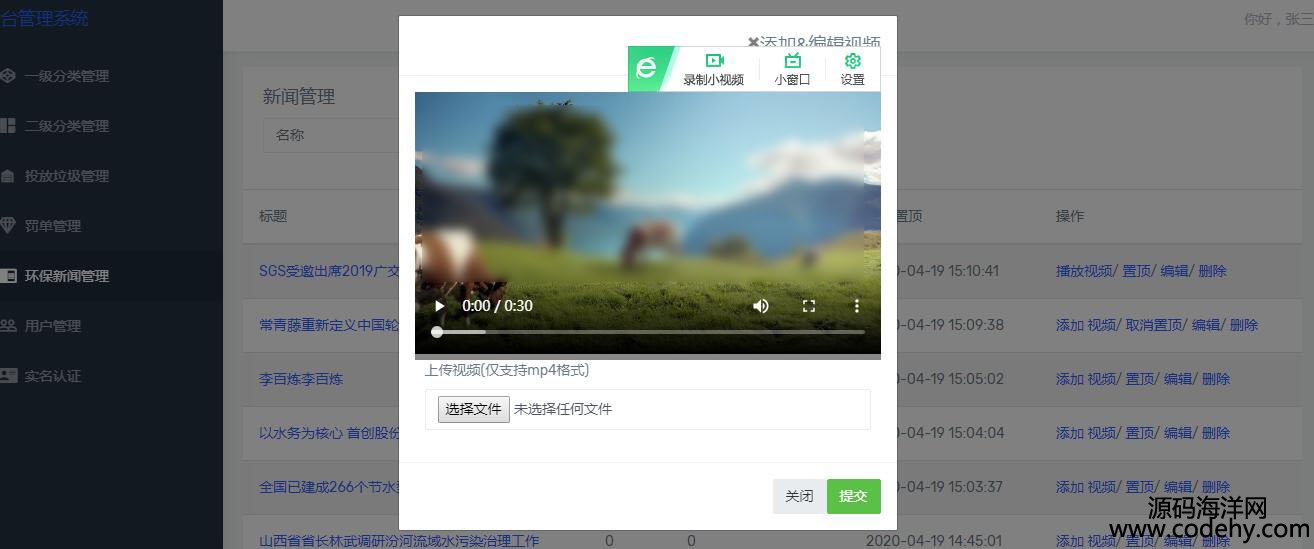This screenshot has width=1314, height=549.
Task: Submit the video with 提交
Action: (x=853, y=496)
